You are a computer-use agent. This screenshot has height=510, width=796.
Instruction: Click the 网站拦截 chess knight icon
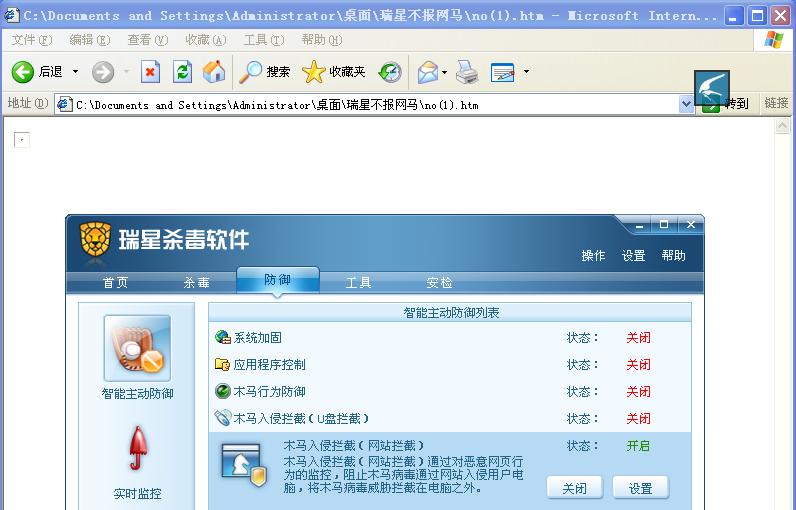pos(245,465)
